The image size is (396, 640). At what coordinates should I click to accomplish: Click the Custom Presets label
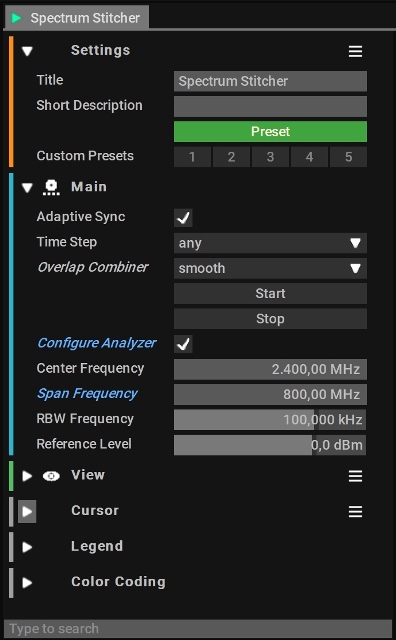pos(85,156)
